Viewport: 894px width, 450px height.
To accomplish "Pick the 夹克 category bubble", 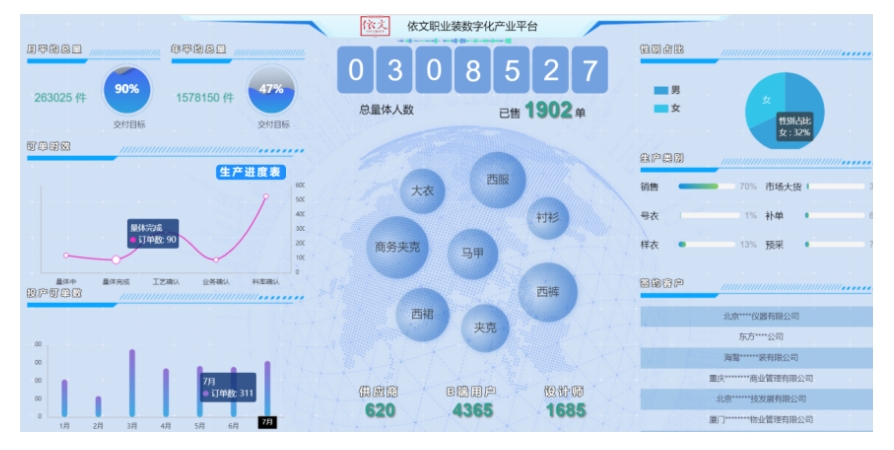I will coord(485,327).
